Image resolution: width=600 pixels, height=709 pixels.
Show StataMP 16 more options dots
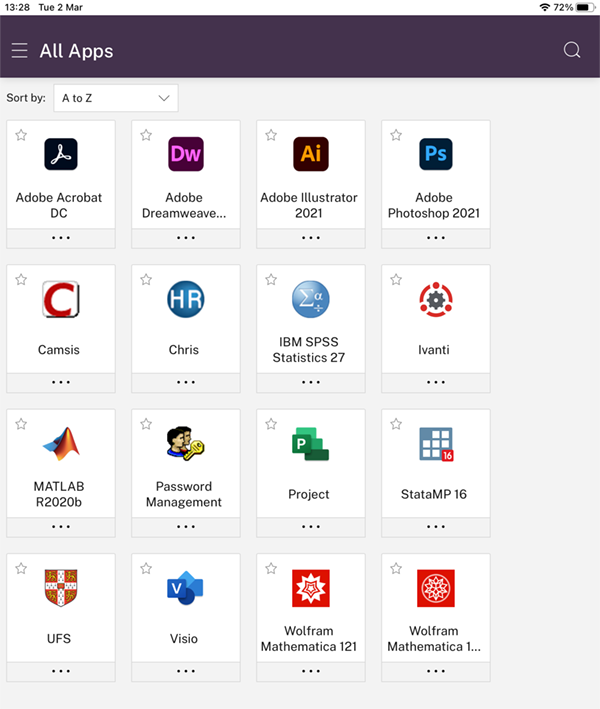click(x=436, y=527)
